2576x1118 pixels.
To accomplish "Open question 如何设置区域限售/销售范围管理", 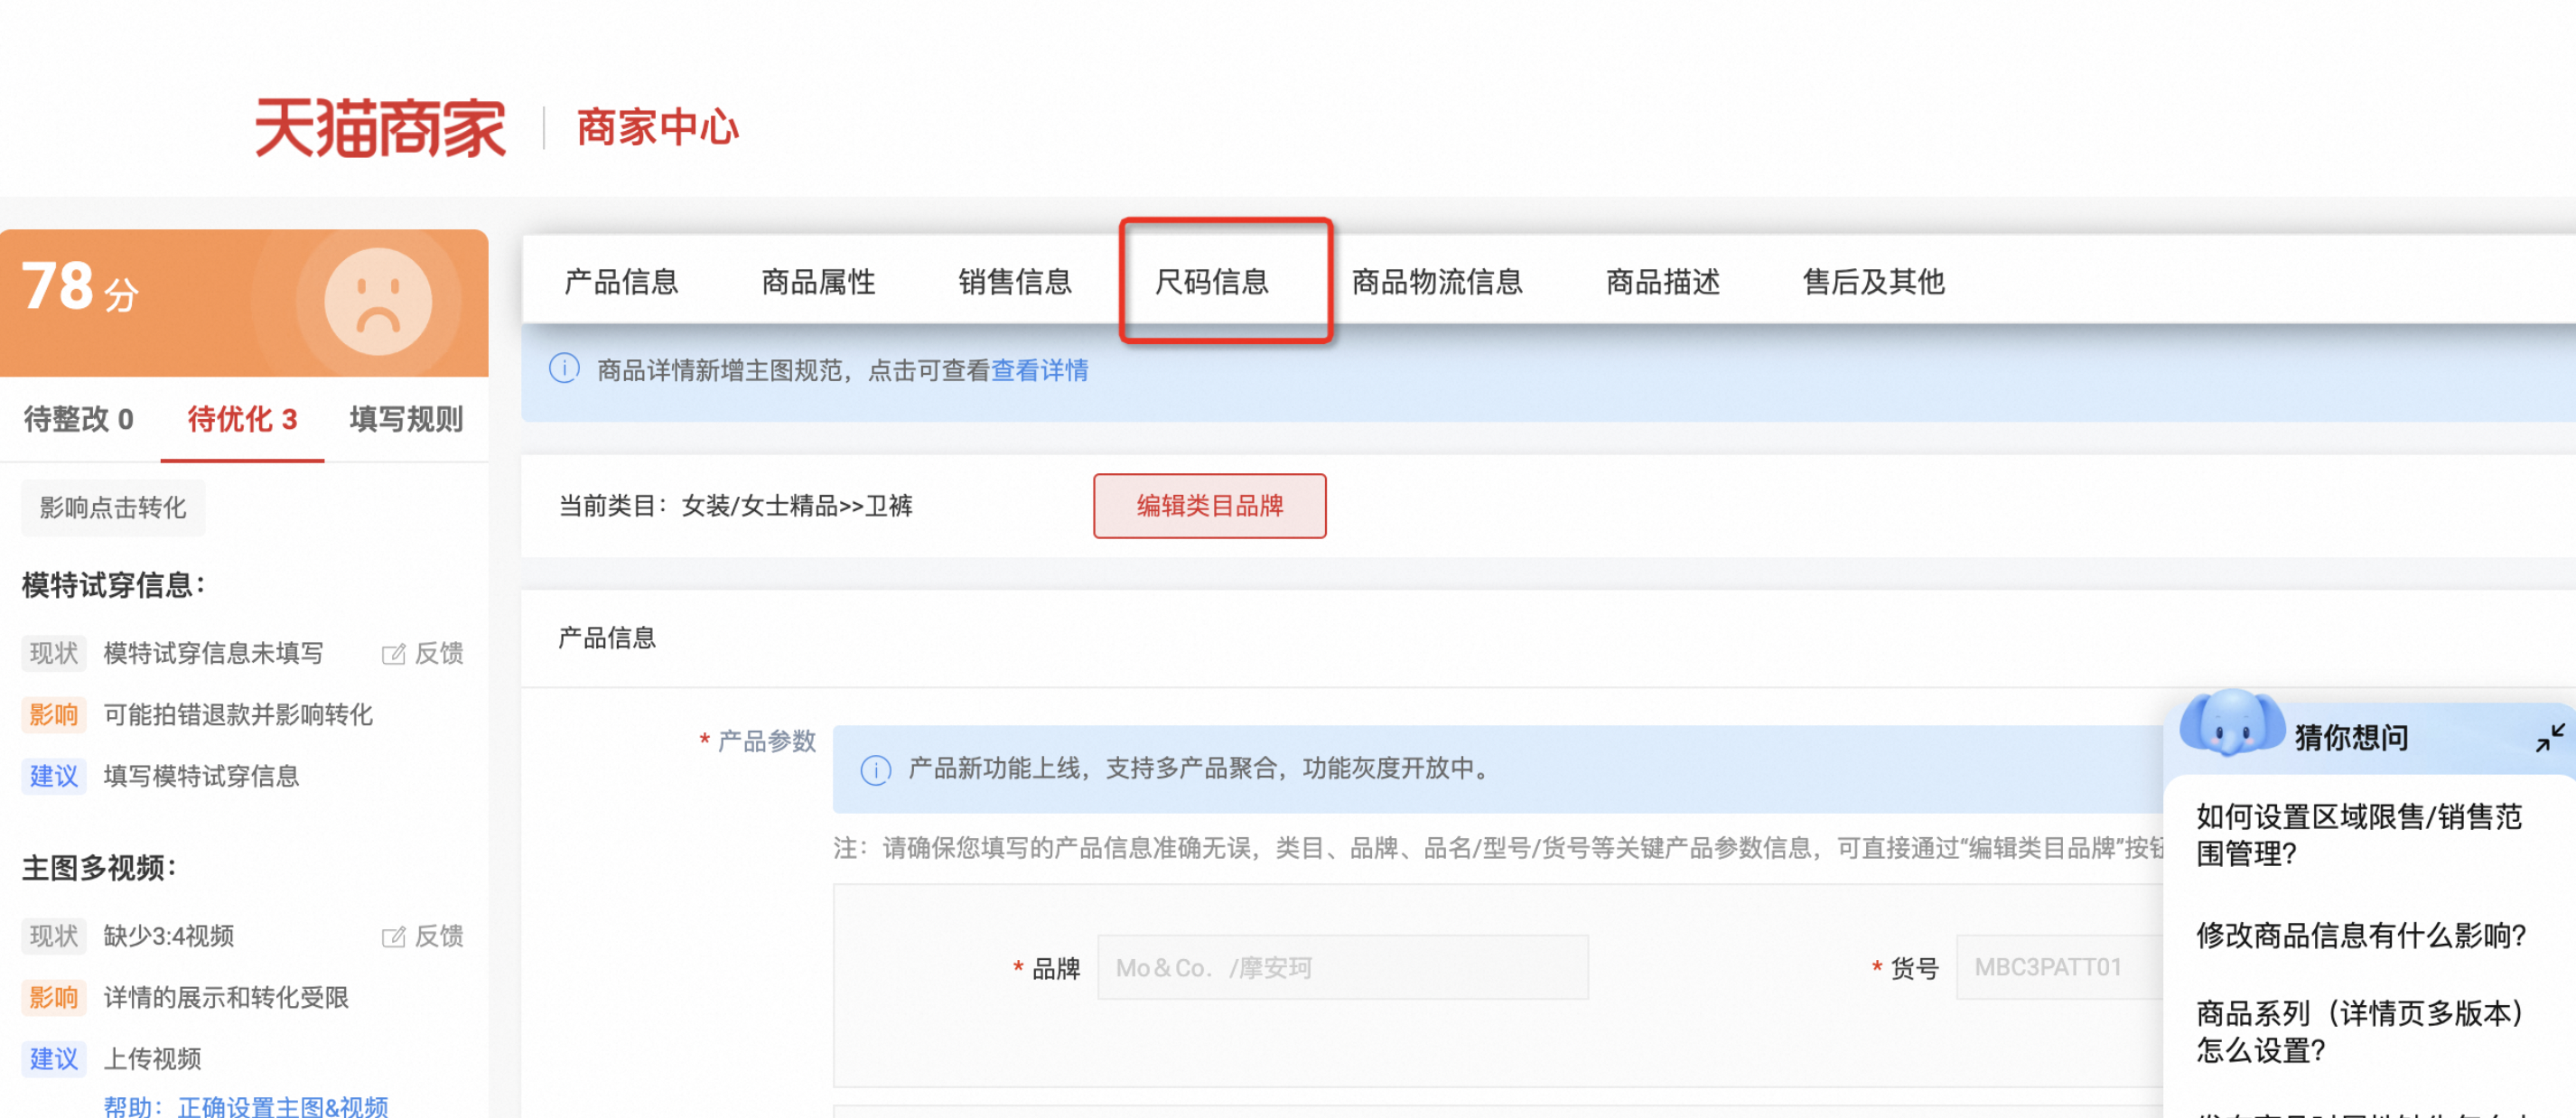I will [2359, 835].
